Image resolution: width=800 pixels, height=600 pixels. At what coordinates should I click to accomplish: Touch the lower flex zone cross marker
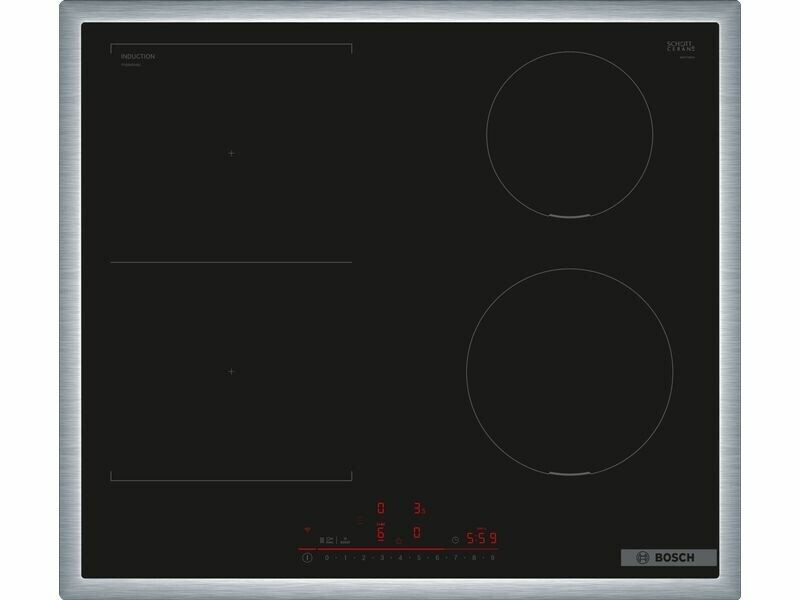231,371
